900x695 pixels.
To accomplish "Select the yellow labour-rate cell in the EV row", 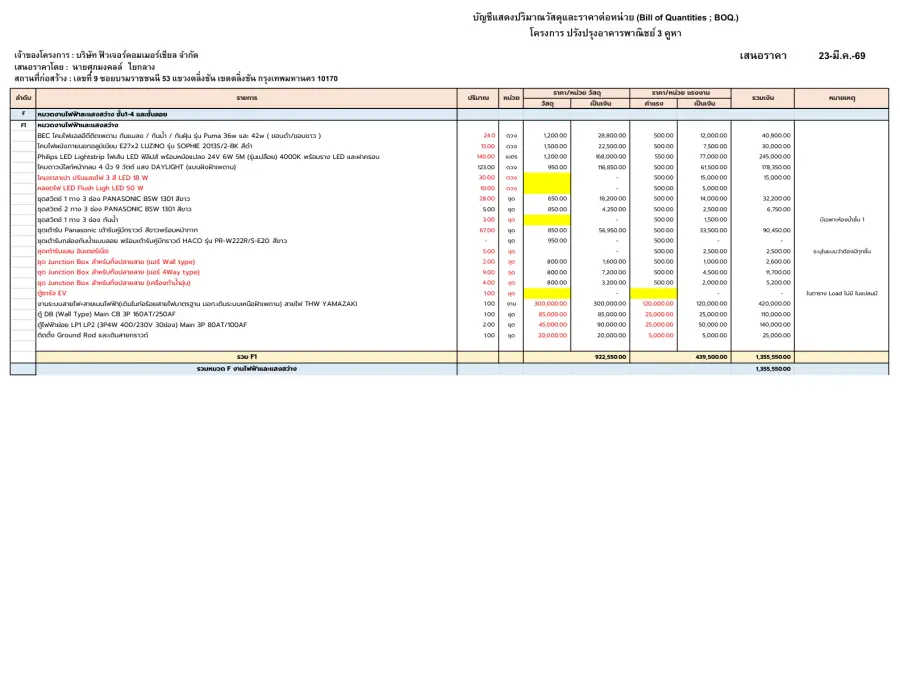I will coord(653,293).
